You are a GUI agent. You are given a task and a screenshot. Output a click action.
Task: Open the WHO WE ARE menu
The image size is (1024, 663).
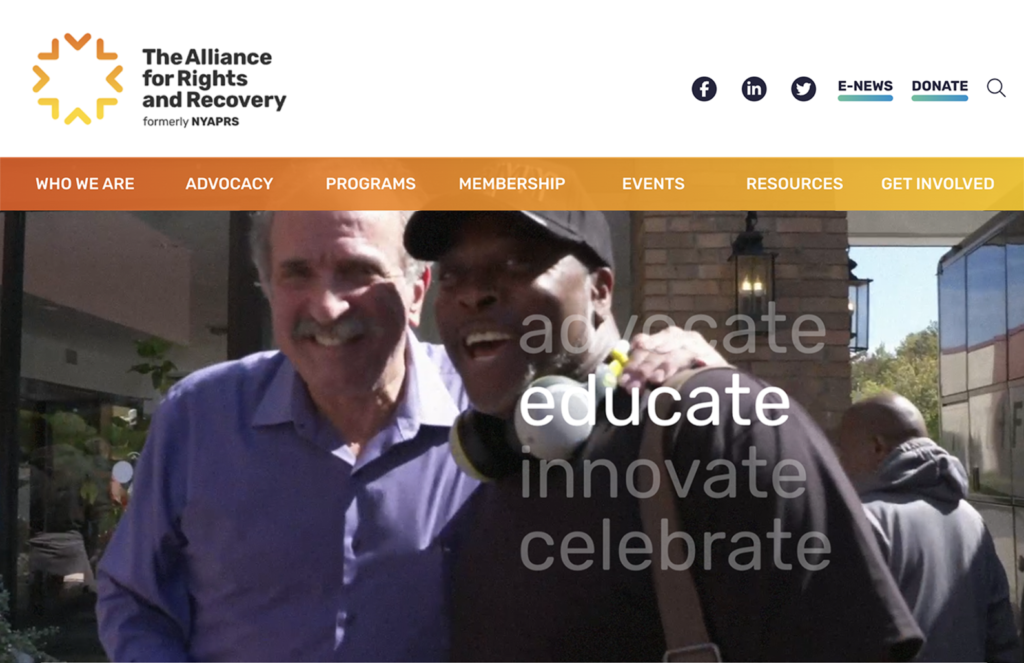[x=85, y=184]
